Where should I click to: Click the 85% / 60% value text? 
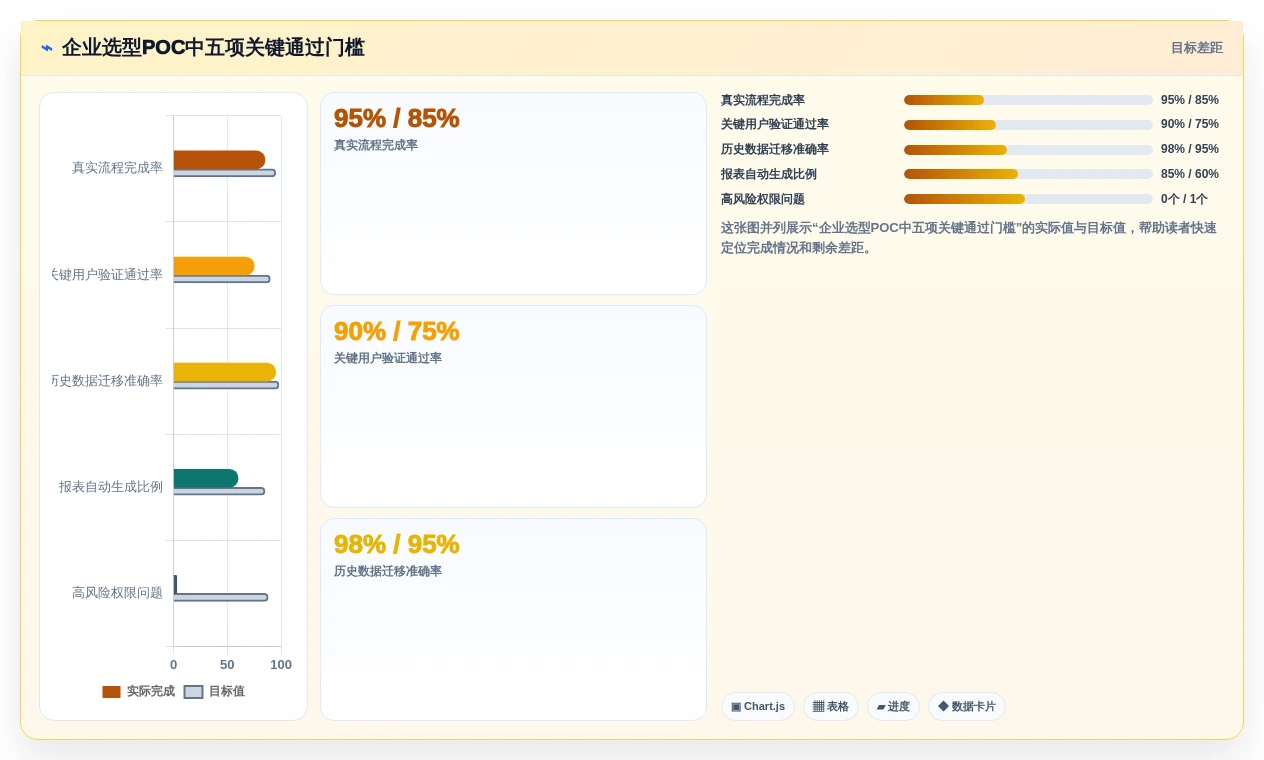[x=1190, y=174]
